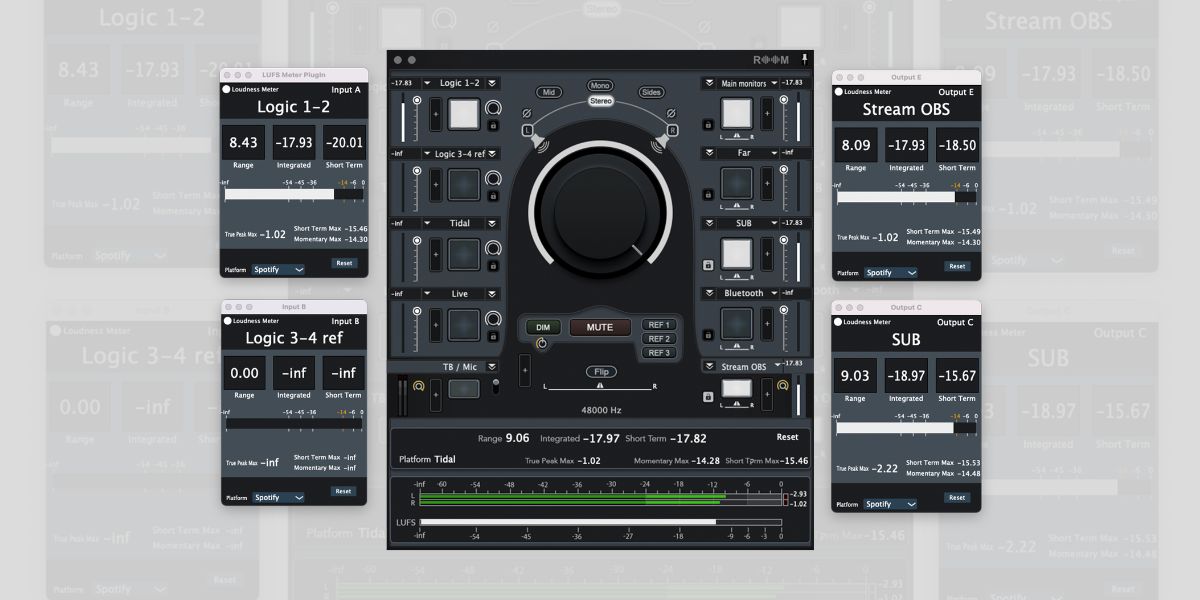Screen dimensions: 1200x600
Task: Click the round knob icon for Tidal input
Action: (492, 248)
